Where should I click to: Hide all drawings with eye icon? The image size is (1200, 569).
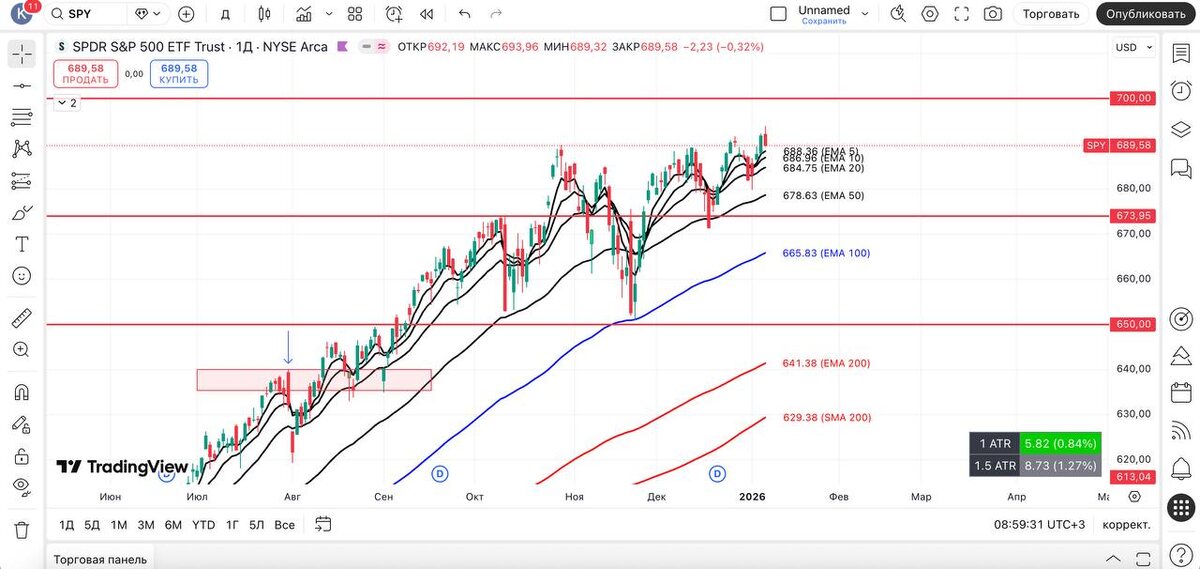coord(21,487)
